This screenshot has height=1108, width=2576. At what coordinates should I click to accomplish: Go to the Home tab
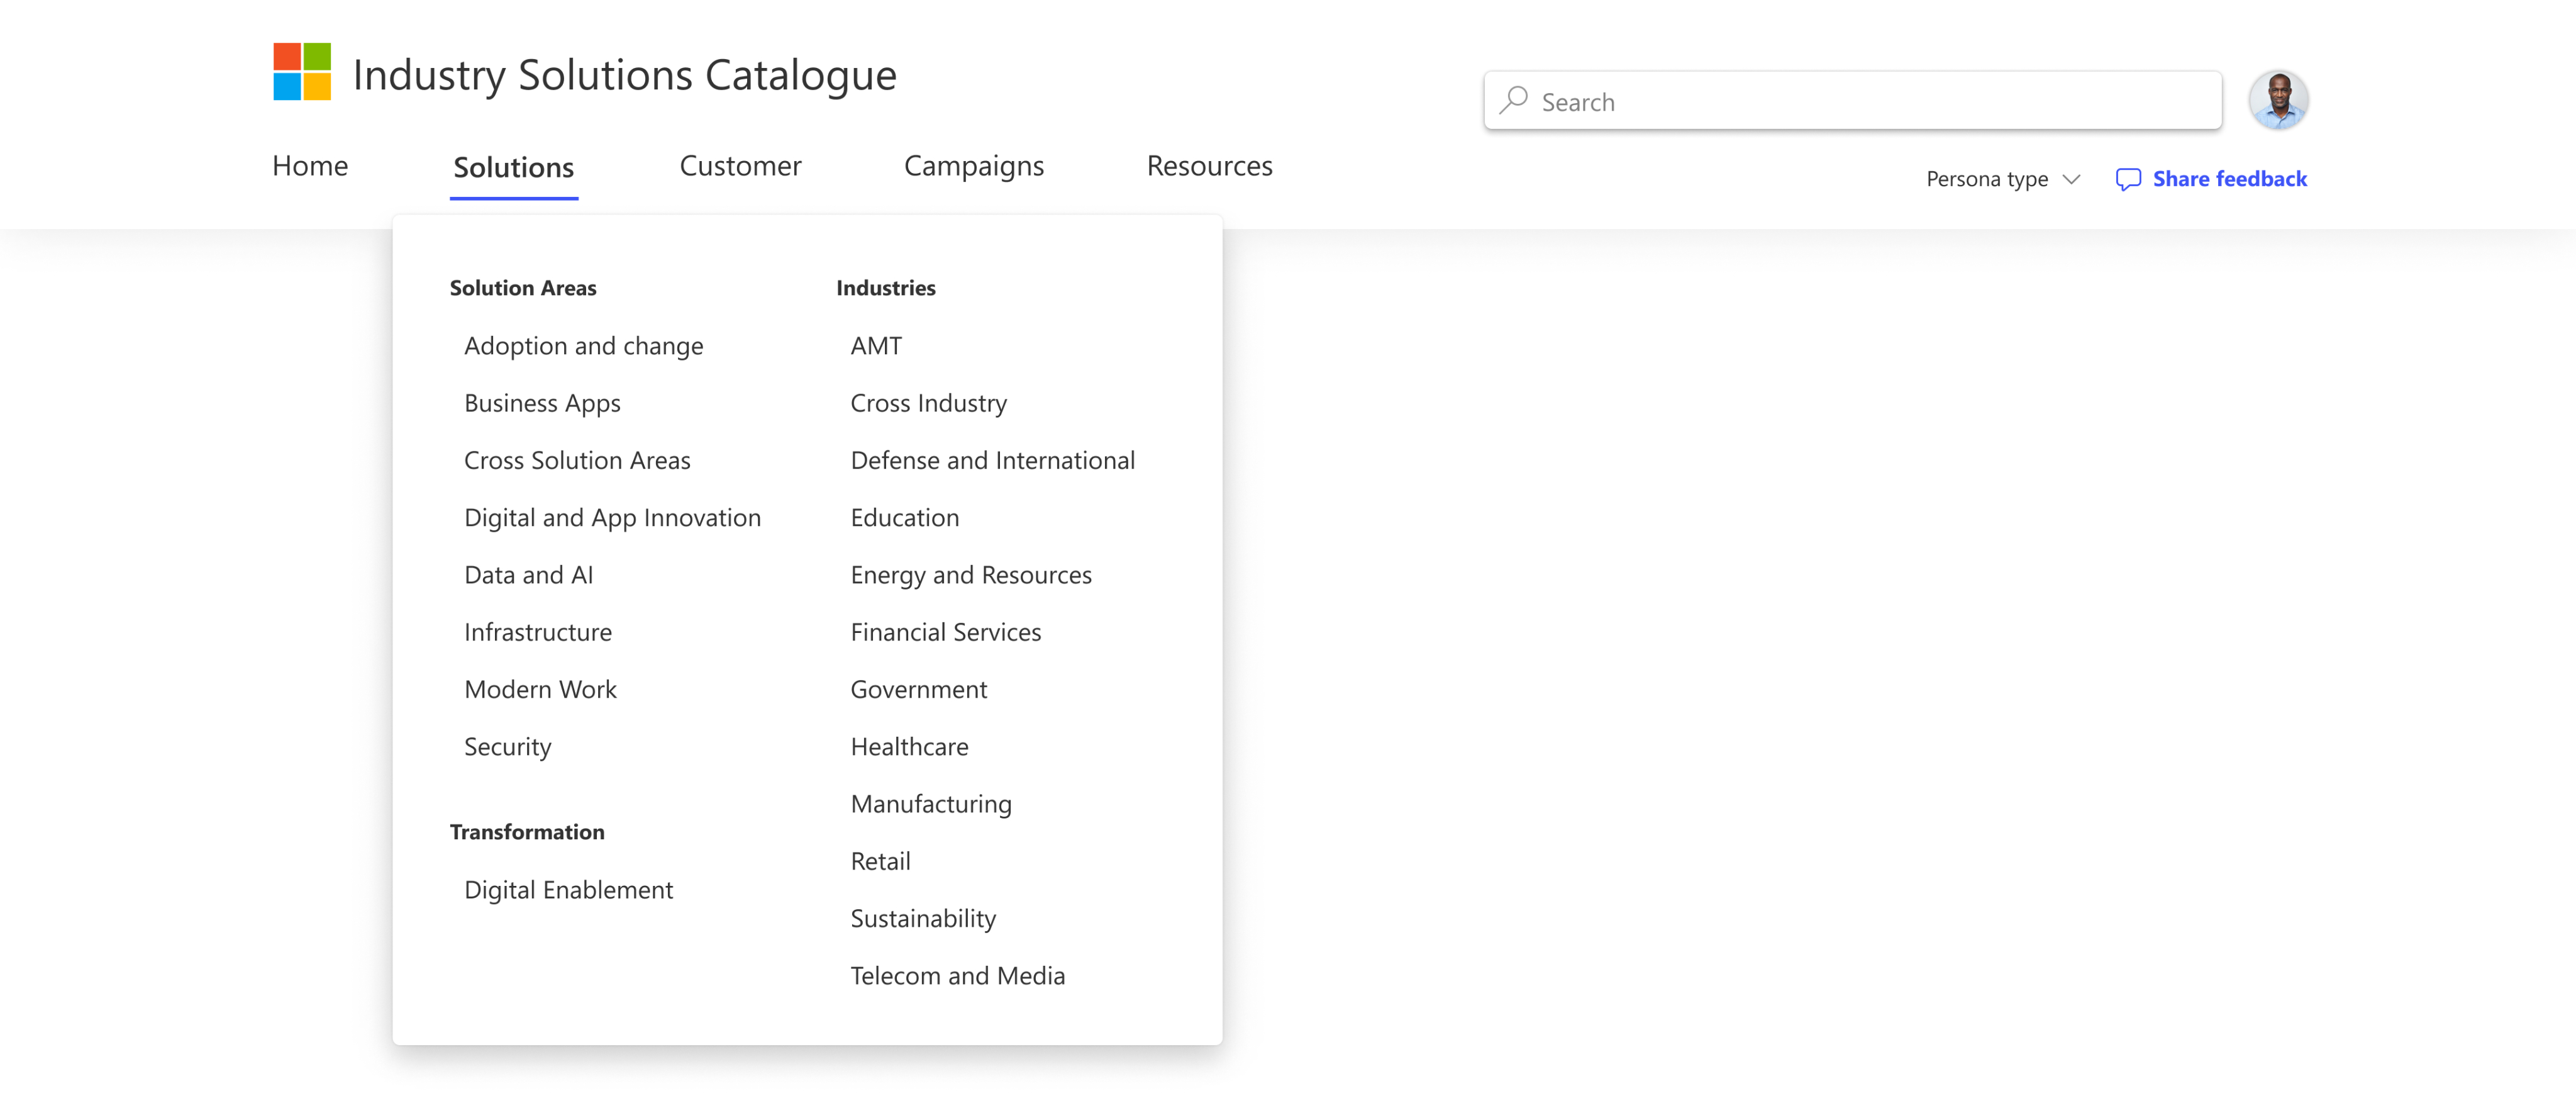coord(310,166)
